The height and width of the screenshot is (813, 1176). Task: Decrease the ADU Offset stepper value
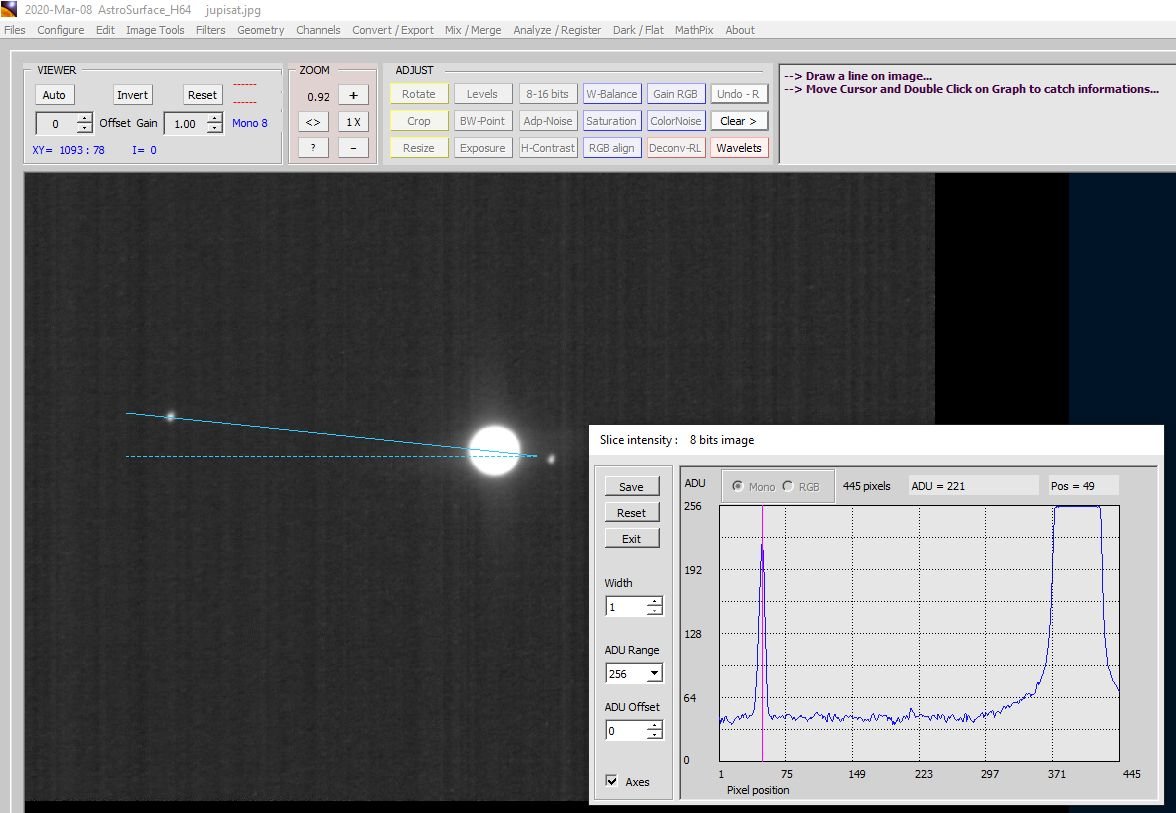click(x=654, y=736)
